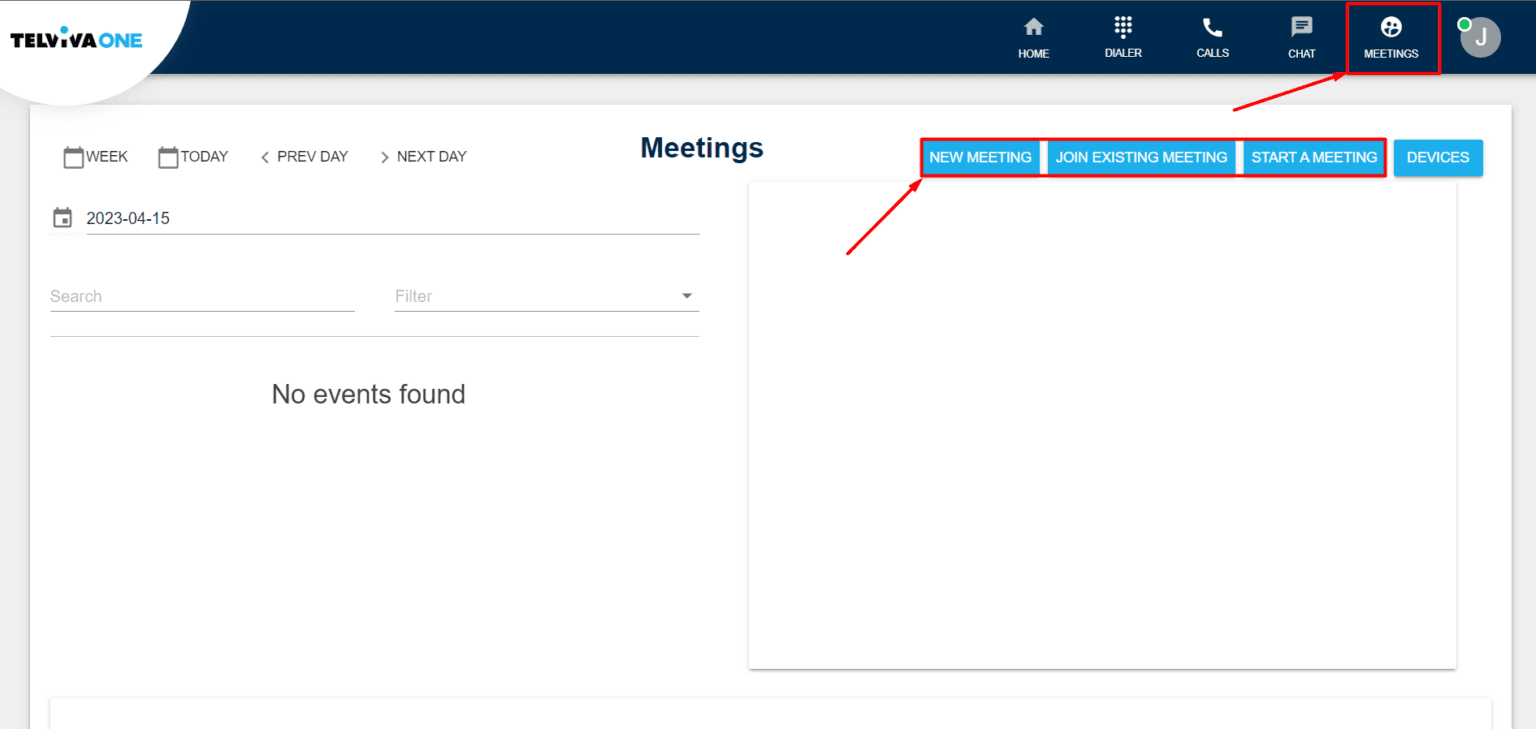The image size is (1536, 729).
Task: Open the Meetings section from the navigation
Action: pyautogui.click(x=1391, y=37)
